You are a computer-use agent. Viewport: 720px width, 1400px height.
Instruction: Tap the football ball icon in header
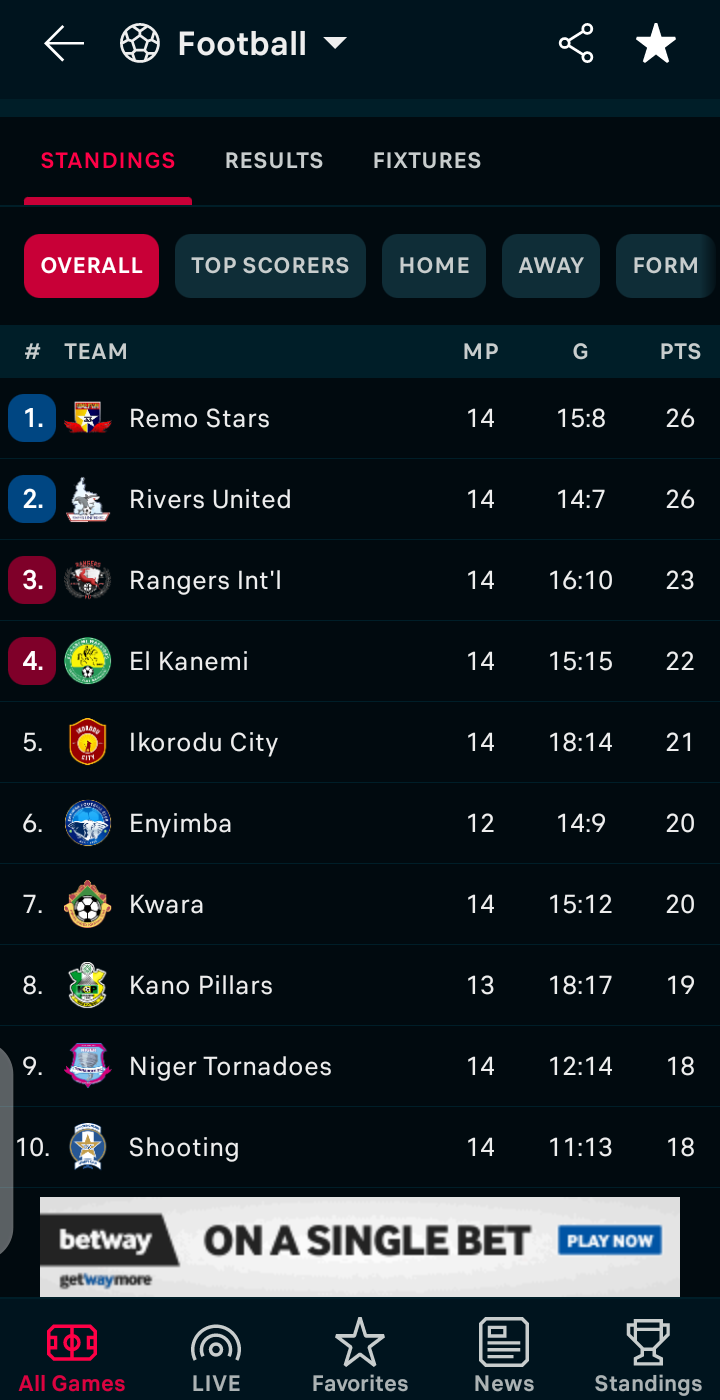pyautogui.click(x=140, y=44)
